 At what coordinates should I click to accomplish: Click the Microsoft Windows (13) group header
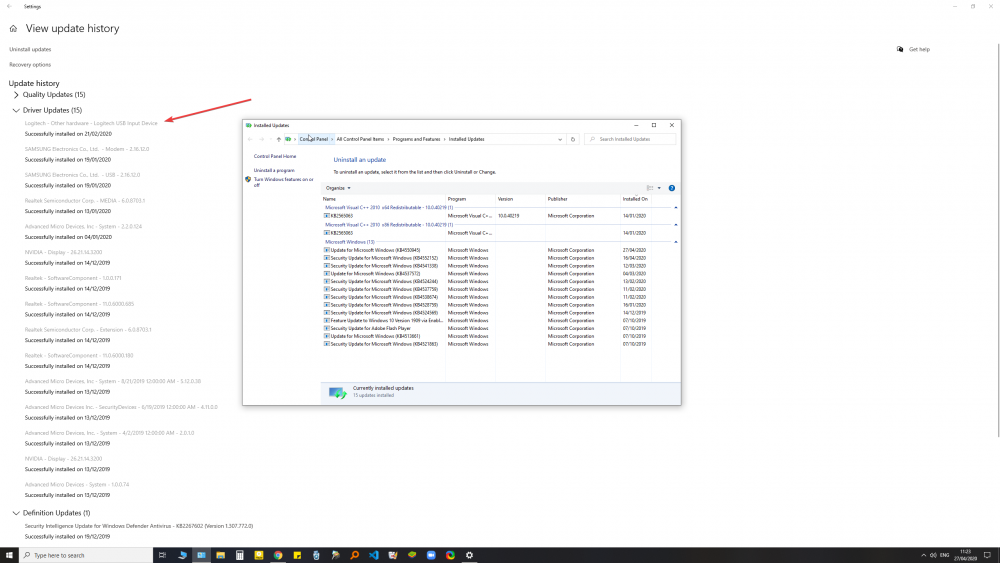point(349,242)
